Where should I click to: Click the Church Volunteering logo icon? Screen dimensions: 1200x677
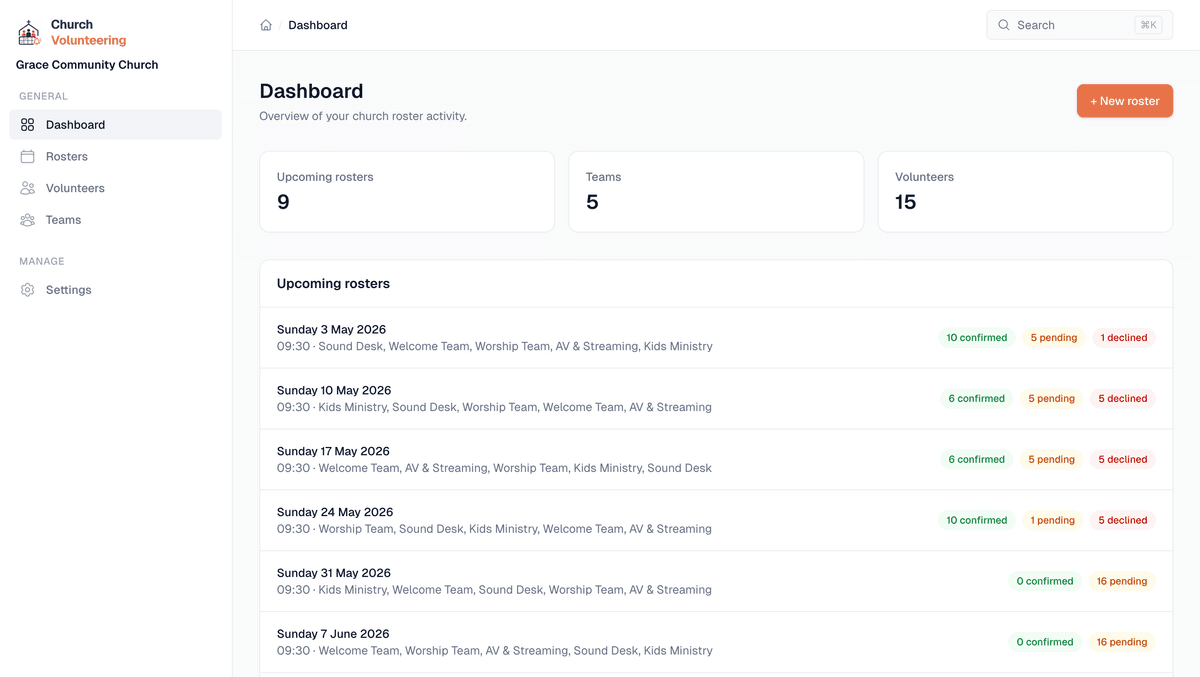[x=29, y=33]
